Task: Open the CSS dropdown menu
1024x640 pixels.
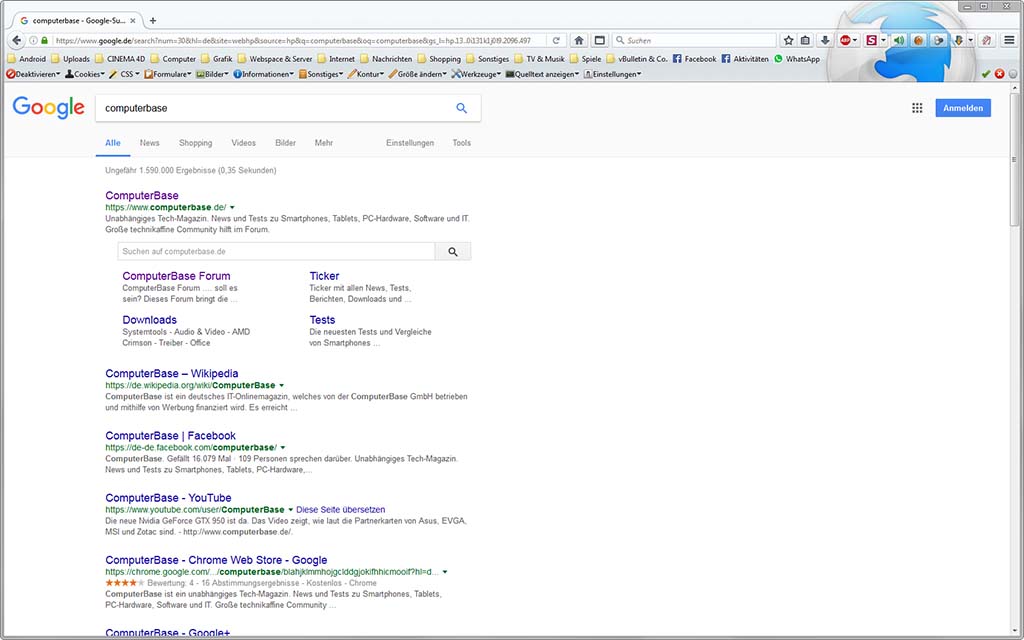Action: 124,74
